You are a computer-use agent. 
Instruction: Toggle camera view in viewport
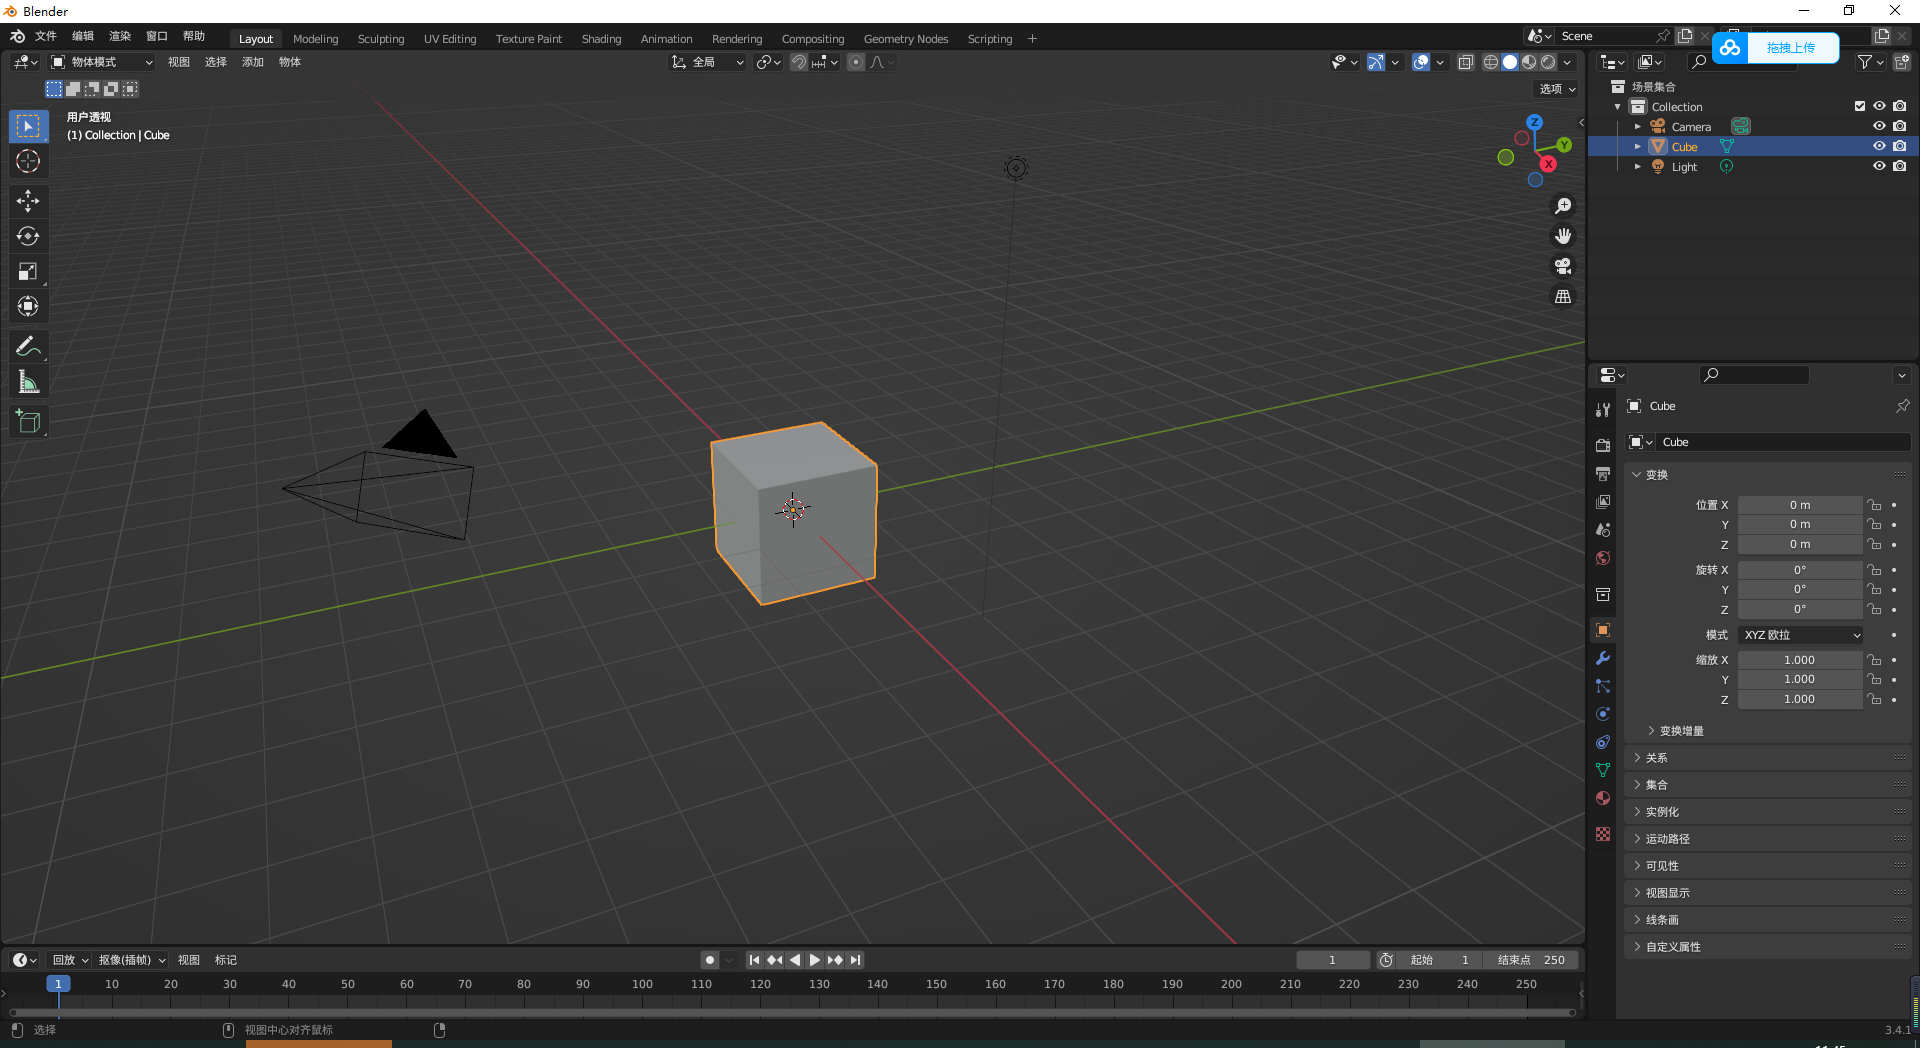click(1562, 266)
